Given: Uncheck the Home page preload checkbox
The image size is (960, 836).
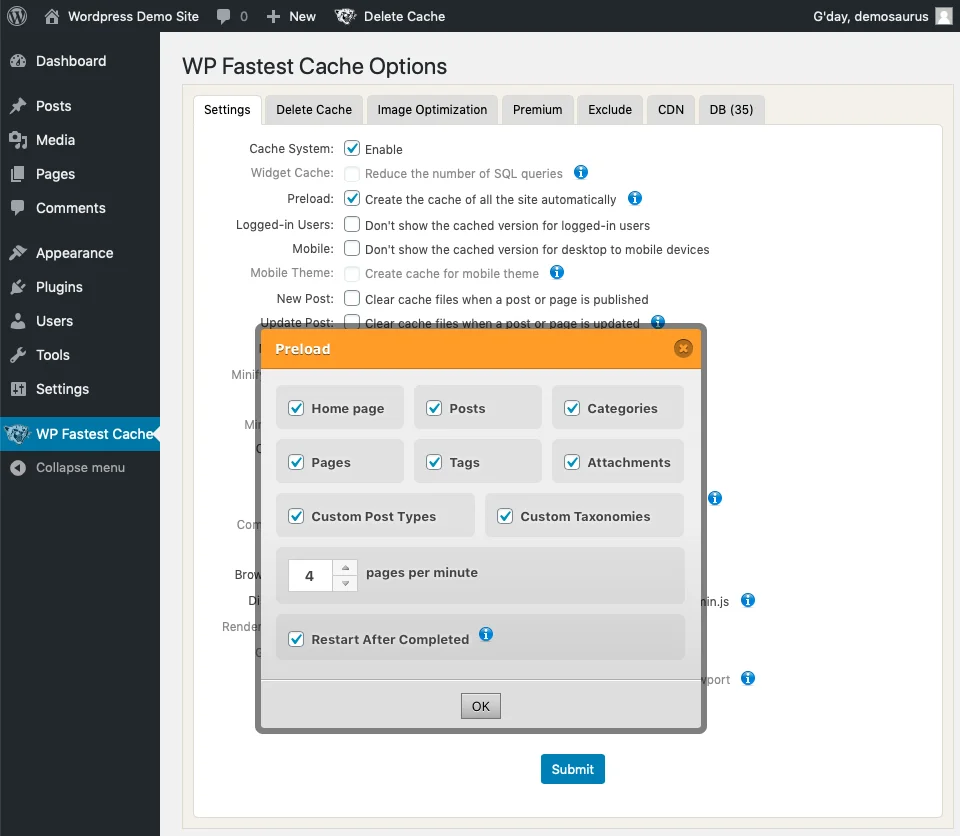Looking at the screenshot, I should pos(296,408).
